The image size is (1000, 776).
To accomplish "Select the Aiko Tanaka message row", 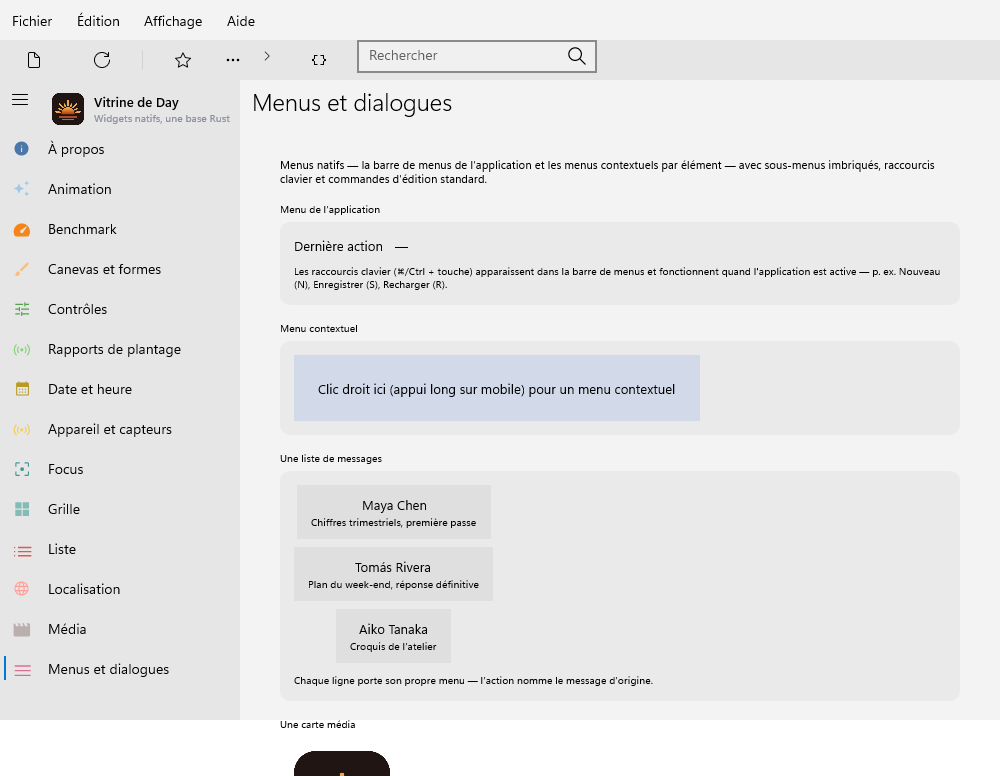I will [x=393, y=636].
